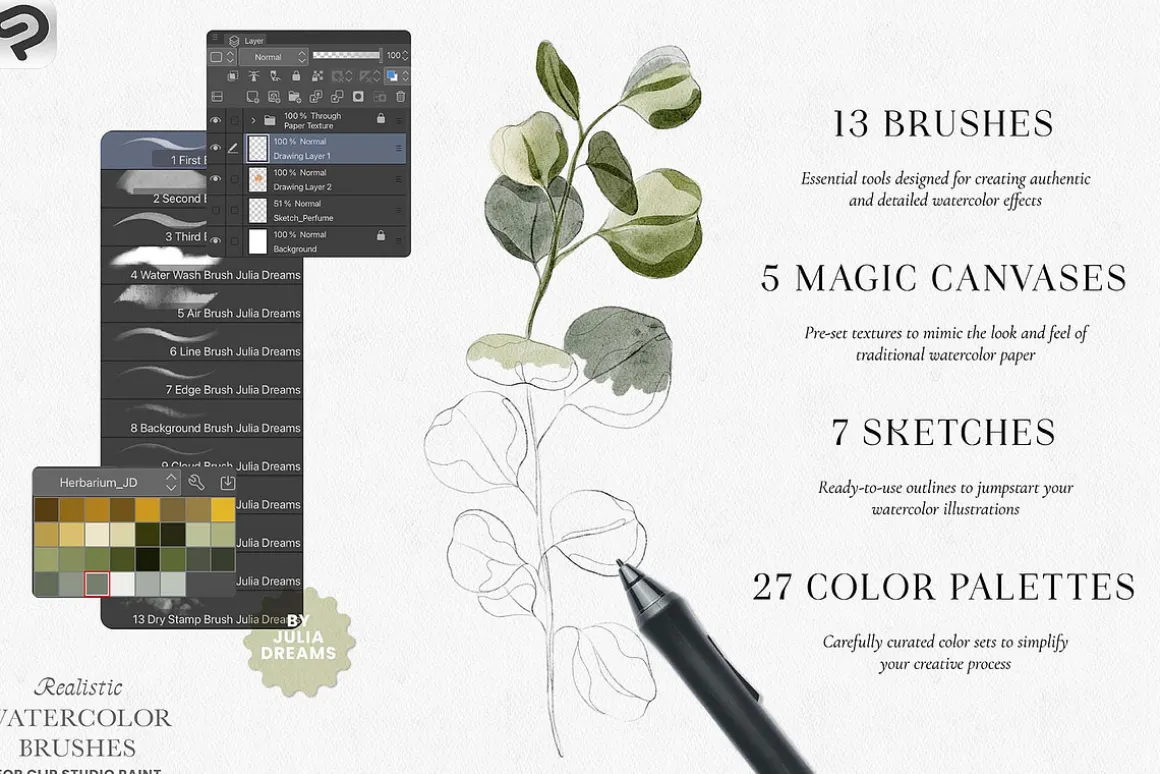Image resolution: width=1160 pixels, height=774 pixels.
Task: Show the Sketch_Perfume layer
Action: 215,210
